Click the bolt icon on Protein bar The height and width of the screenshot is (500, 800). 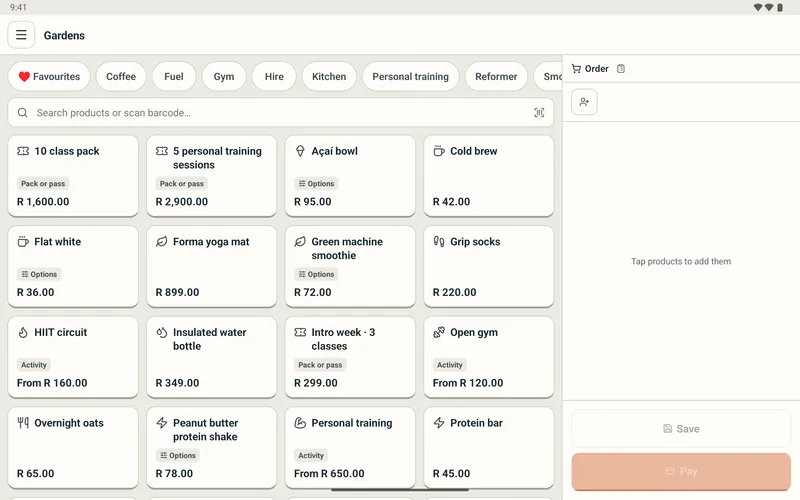439,422
